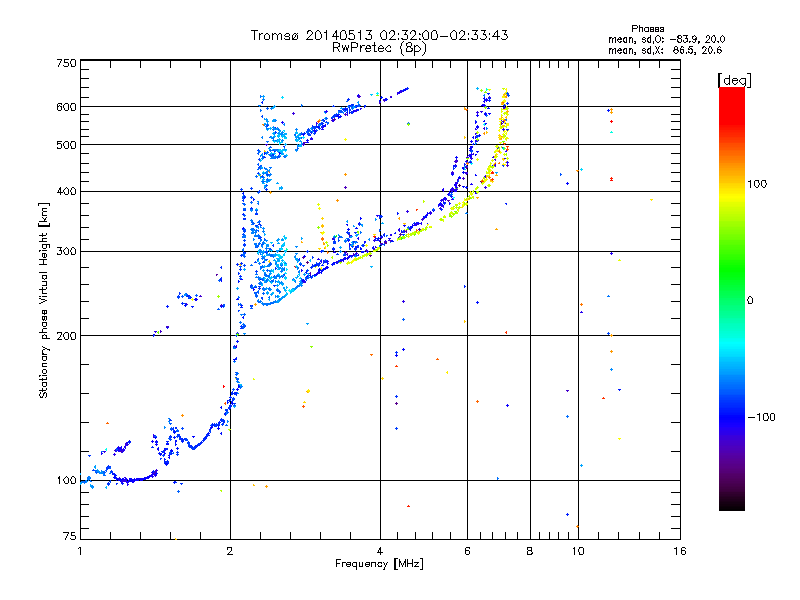Click the '[deg]' colorbar unit label
The width and height of the screenshot is (800, 600).
[734, 80]
